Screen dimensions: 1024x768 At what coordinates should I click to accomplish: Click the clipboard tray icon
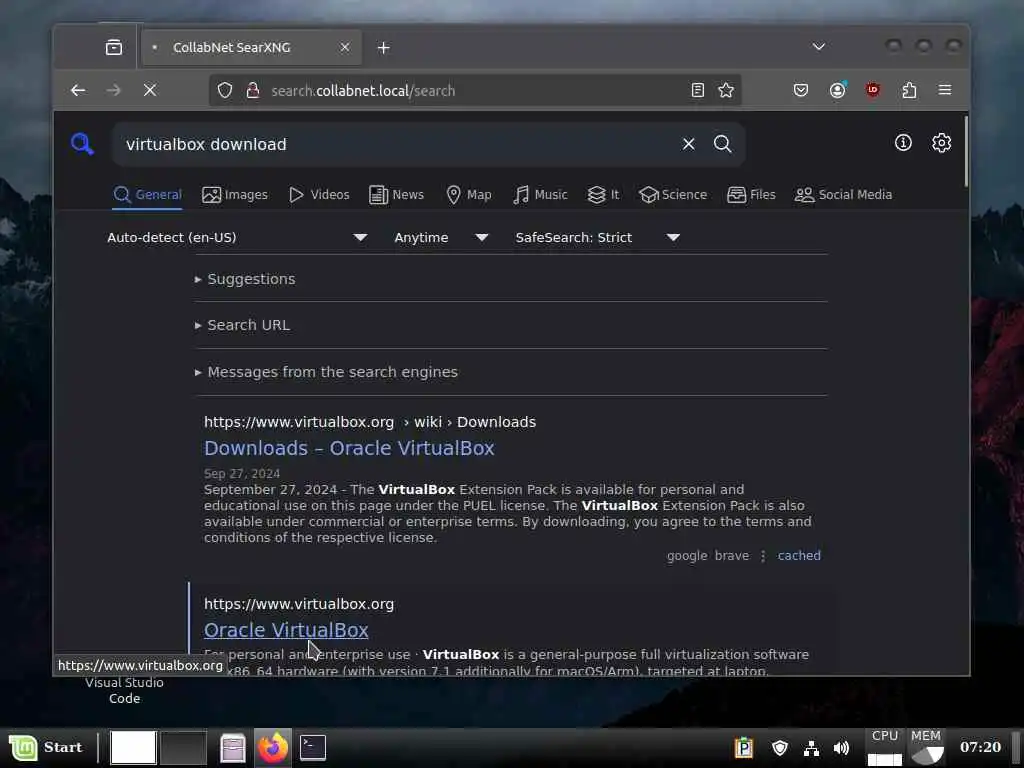[x=743, y=747]
